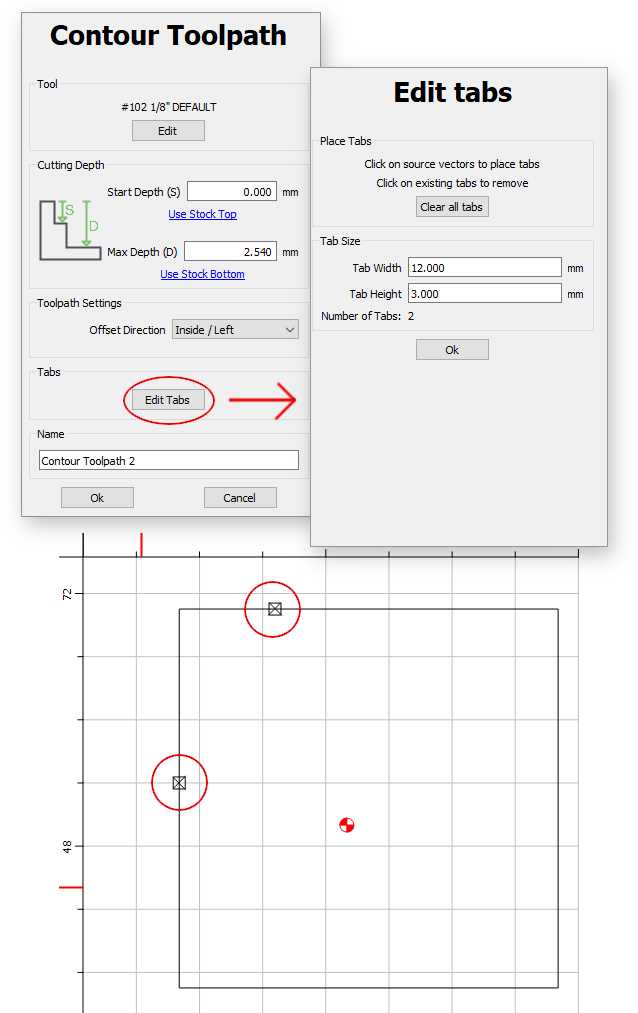Viewport: 638px width, 1013px height.
Task: Click the Use Stock Bottom link
Action: [202, 274]
